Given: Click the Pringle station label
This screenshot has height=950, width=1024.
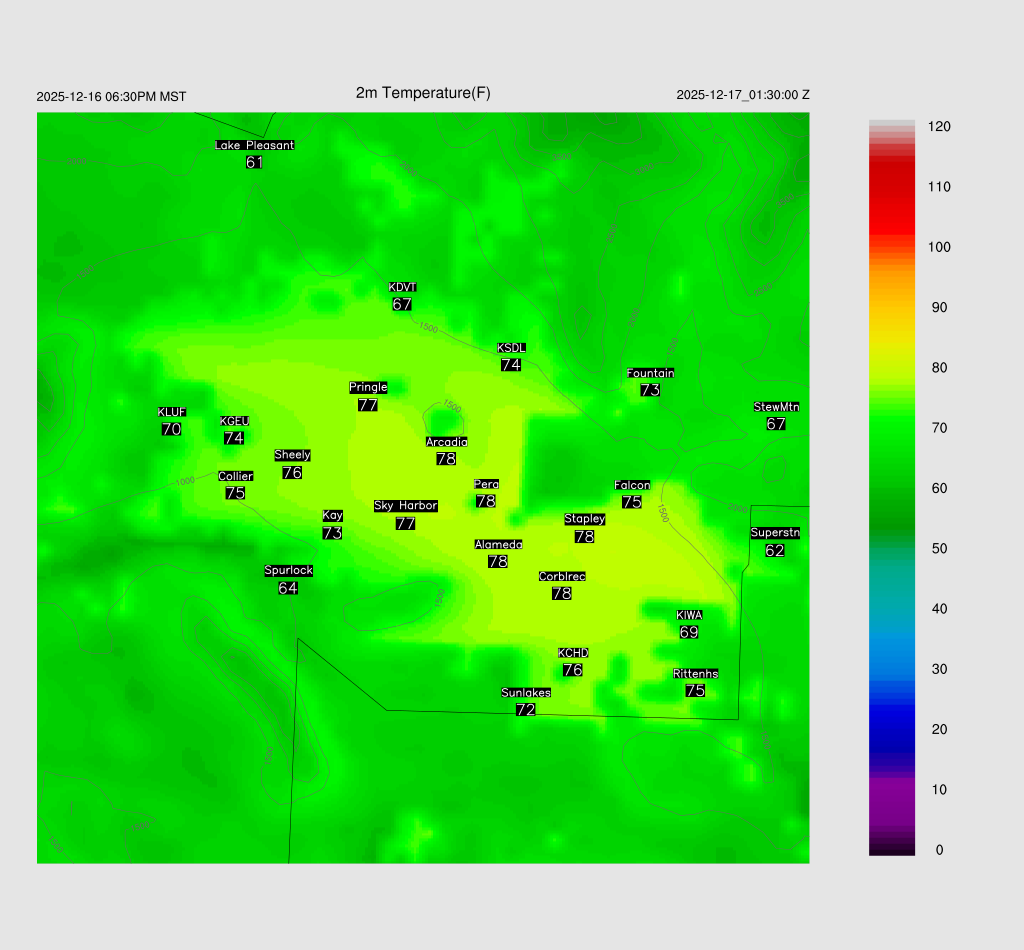Looking at the screenshot, I should coord(368,387).
